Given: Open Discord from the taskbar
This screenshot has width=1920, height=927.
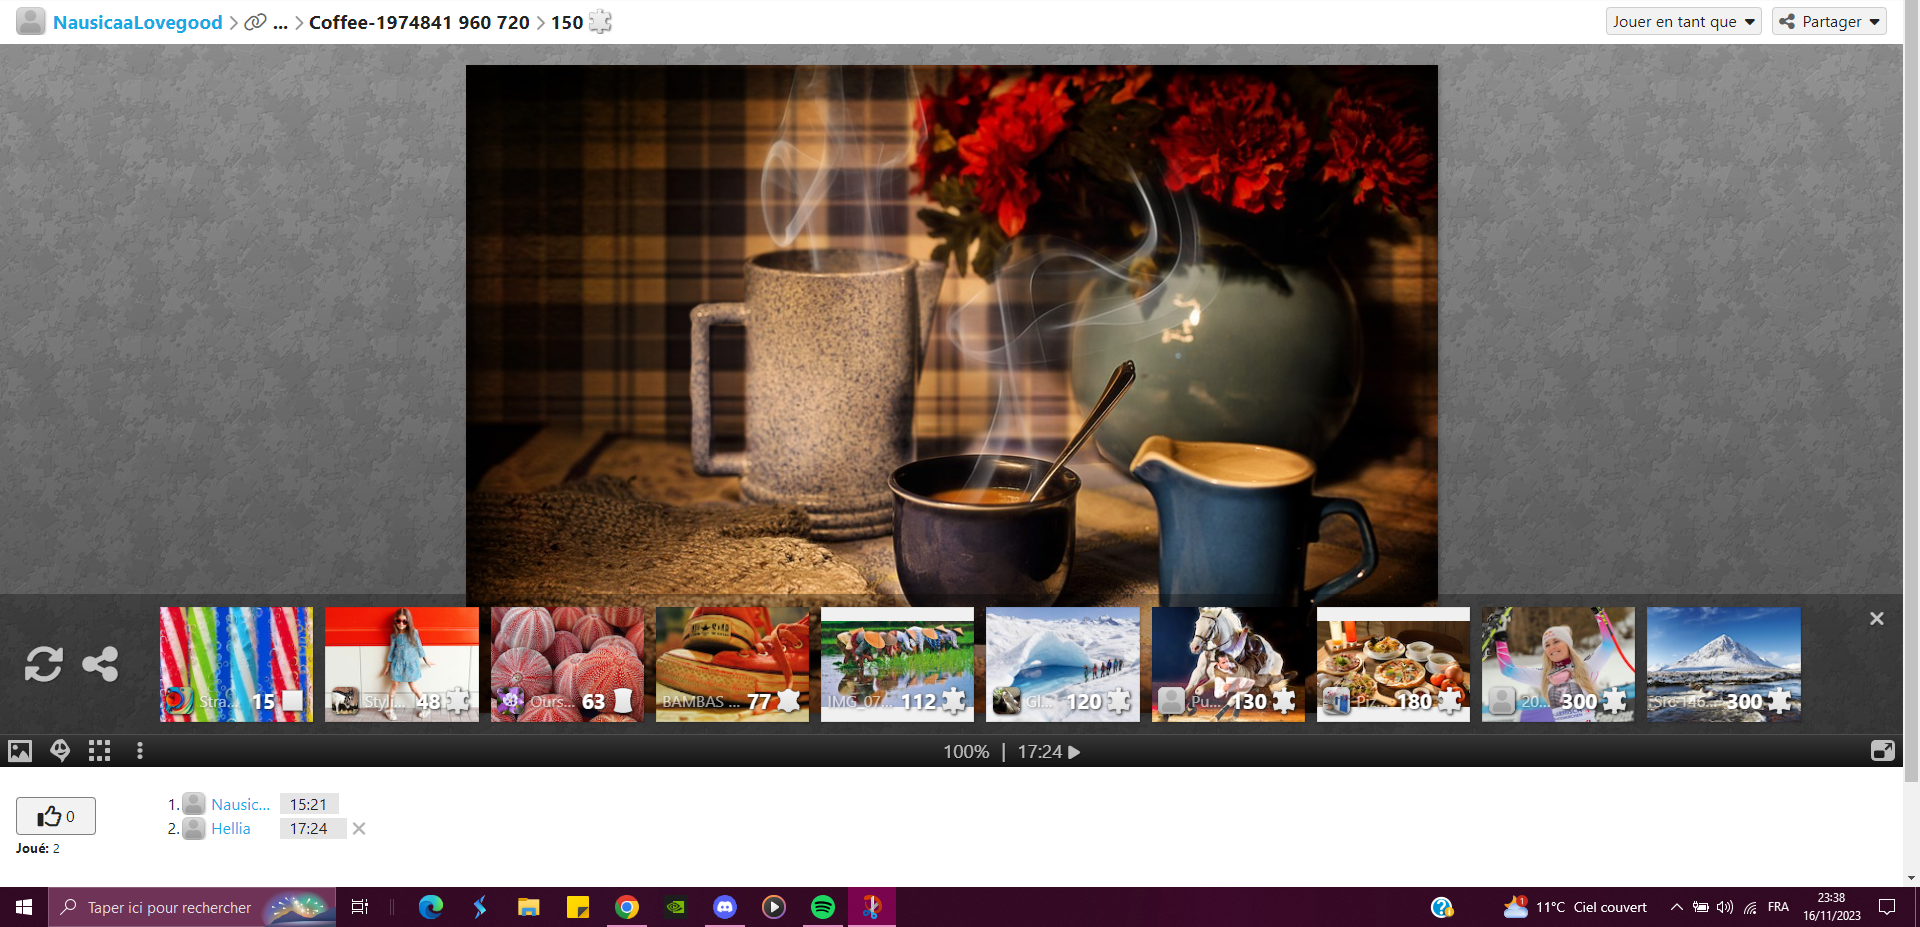Looking at the screenshot, I should 725,907.
